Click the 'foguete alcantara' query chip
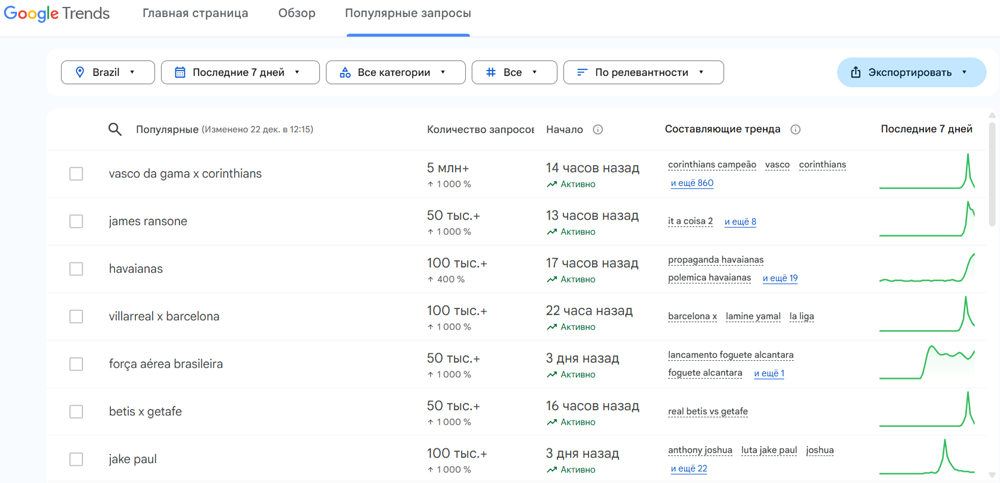This screenshot has width=1000, height=483. point(705,373)
